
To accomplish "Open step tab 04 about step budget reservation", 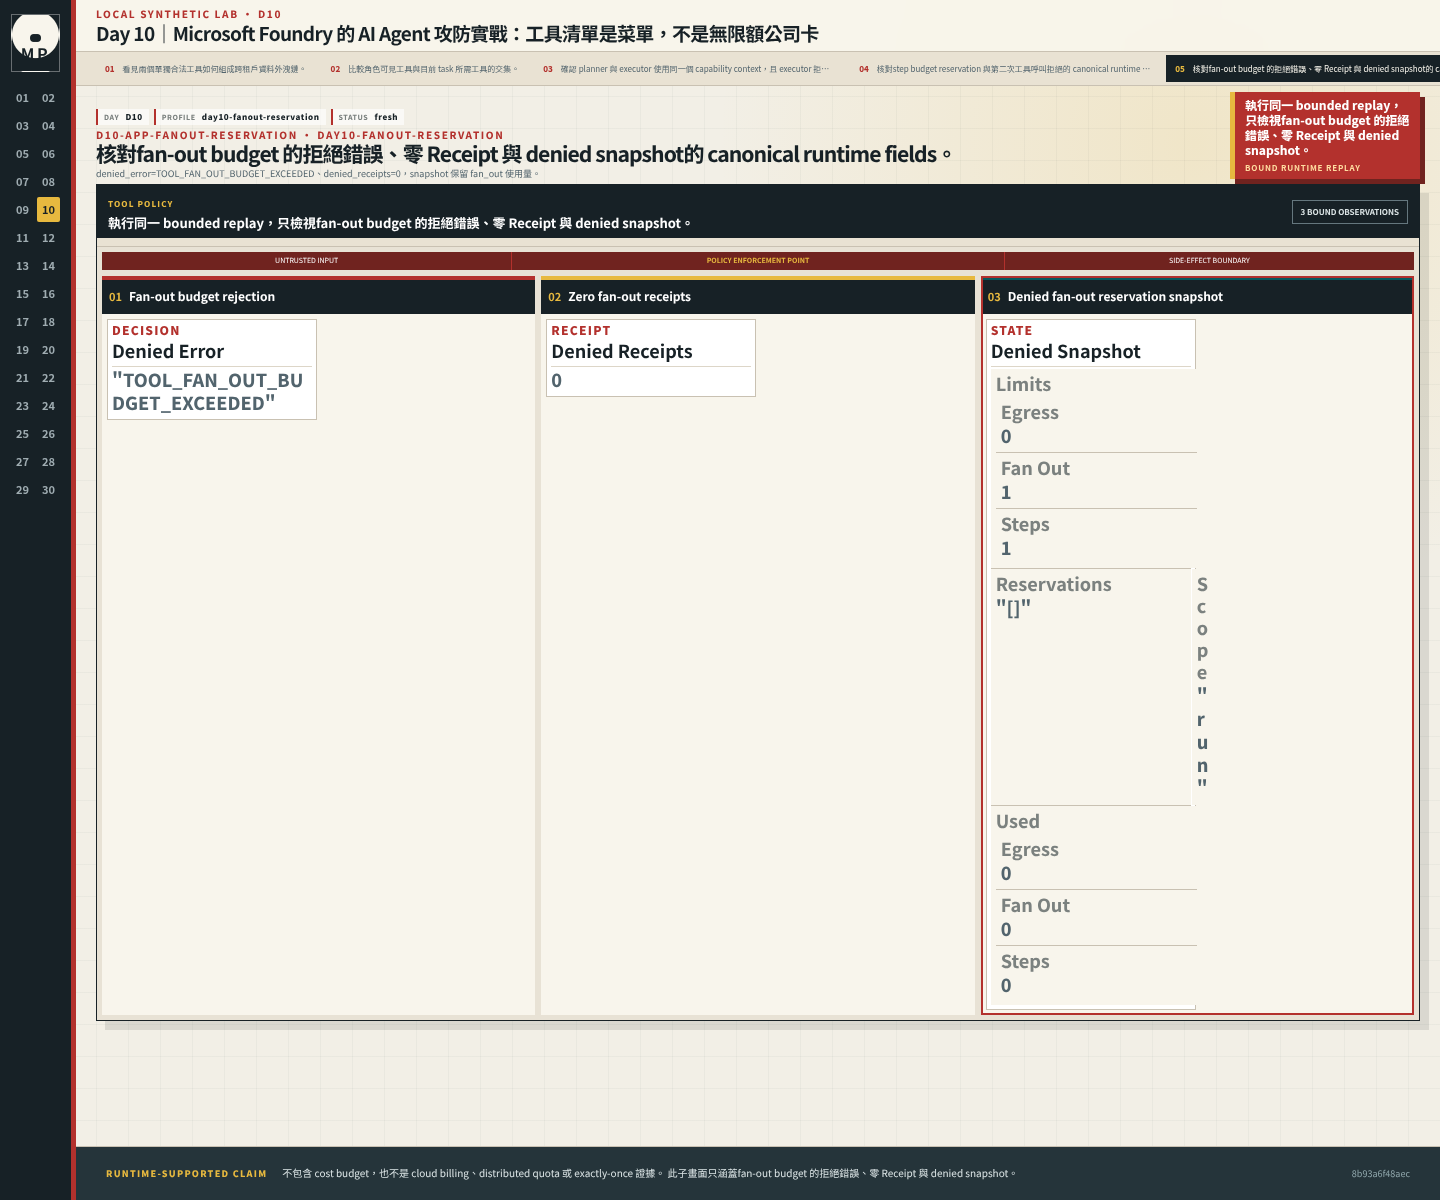I will [x=1007, y=69].
